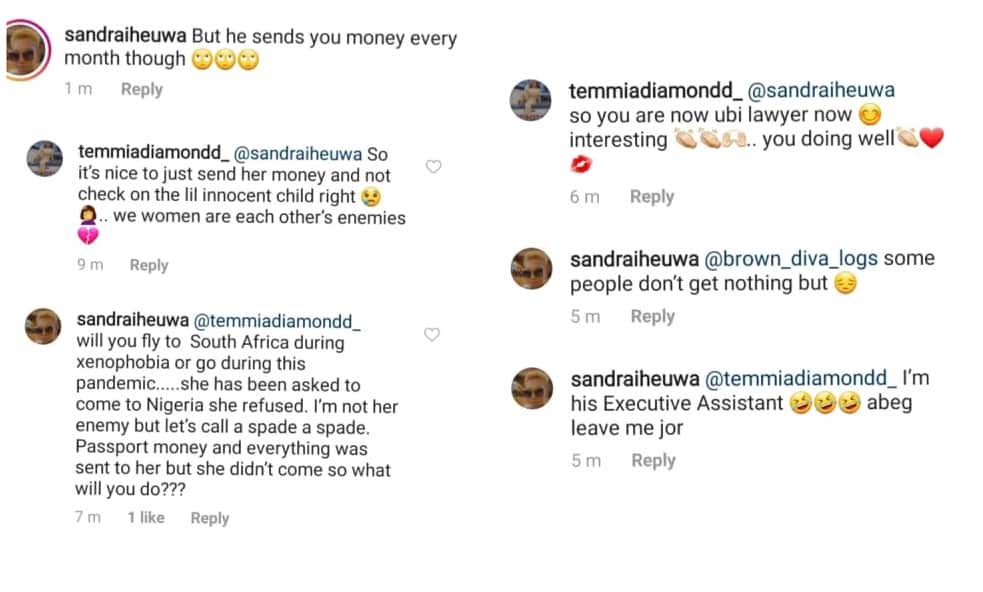Tap temmiadiamondd_'s avatar beside the 'ubi lawyer' comment
Viewport: 983px width, 592px height.
coord(531,103)
